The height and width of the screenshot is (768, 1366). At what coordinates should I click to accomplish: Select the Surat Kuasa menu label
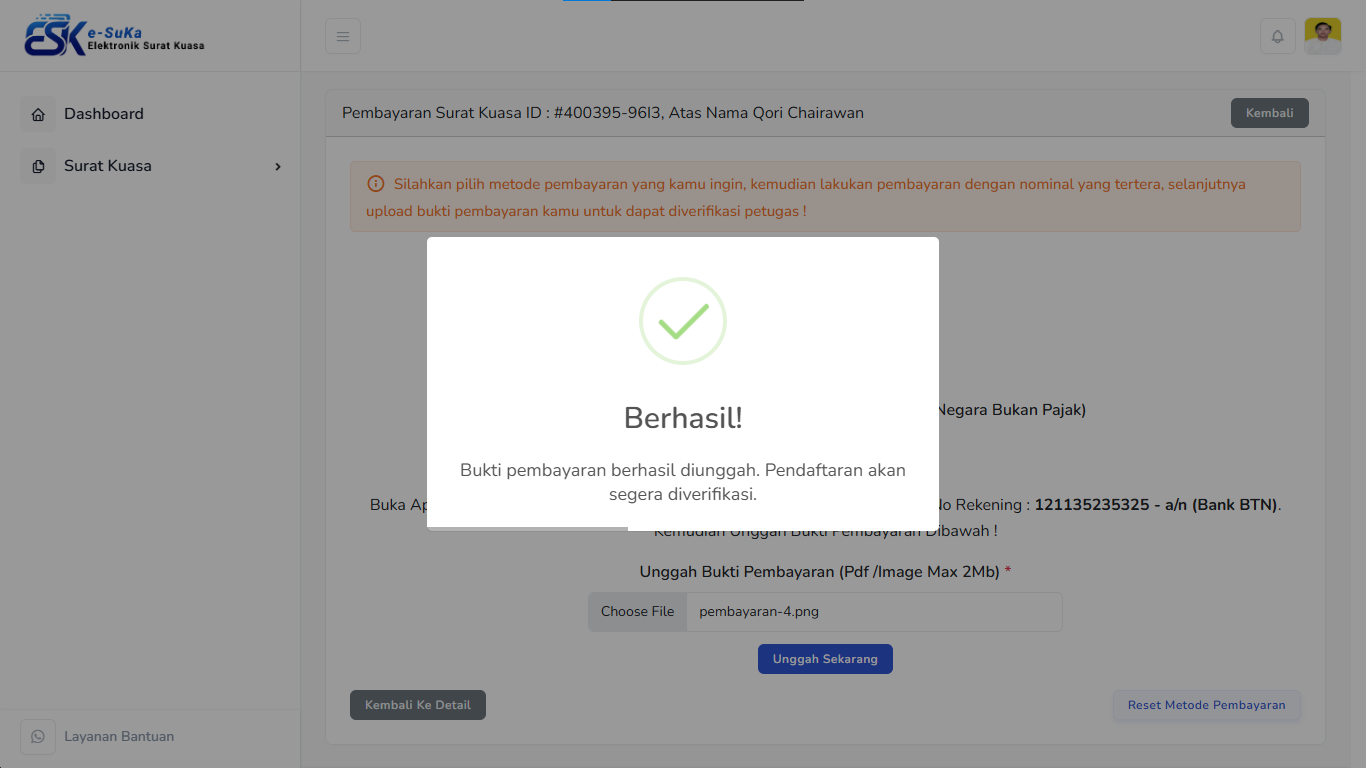108,166
